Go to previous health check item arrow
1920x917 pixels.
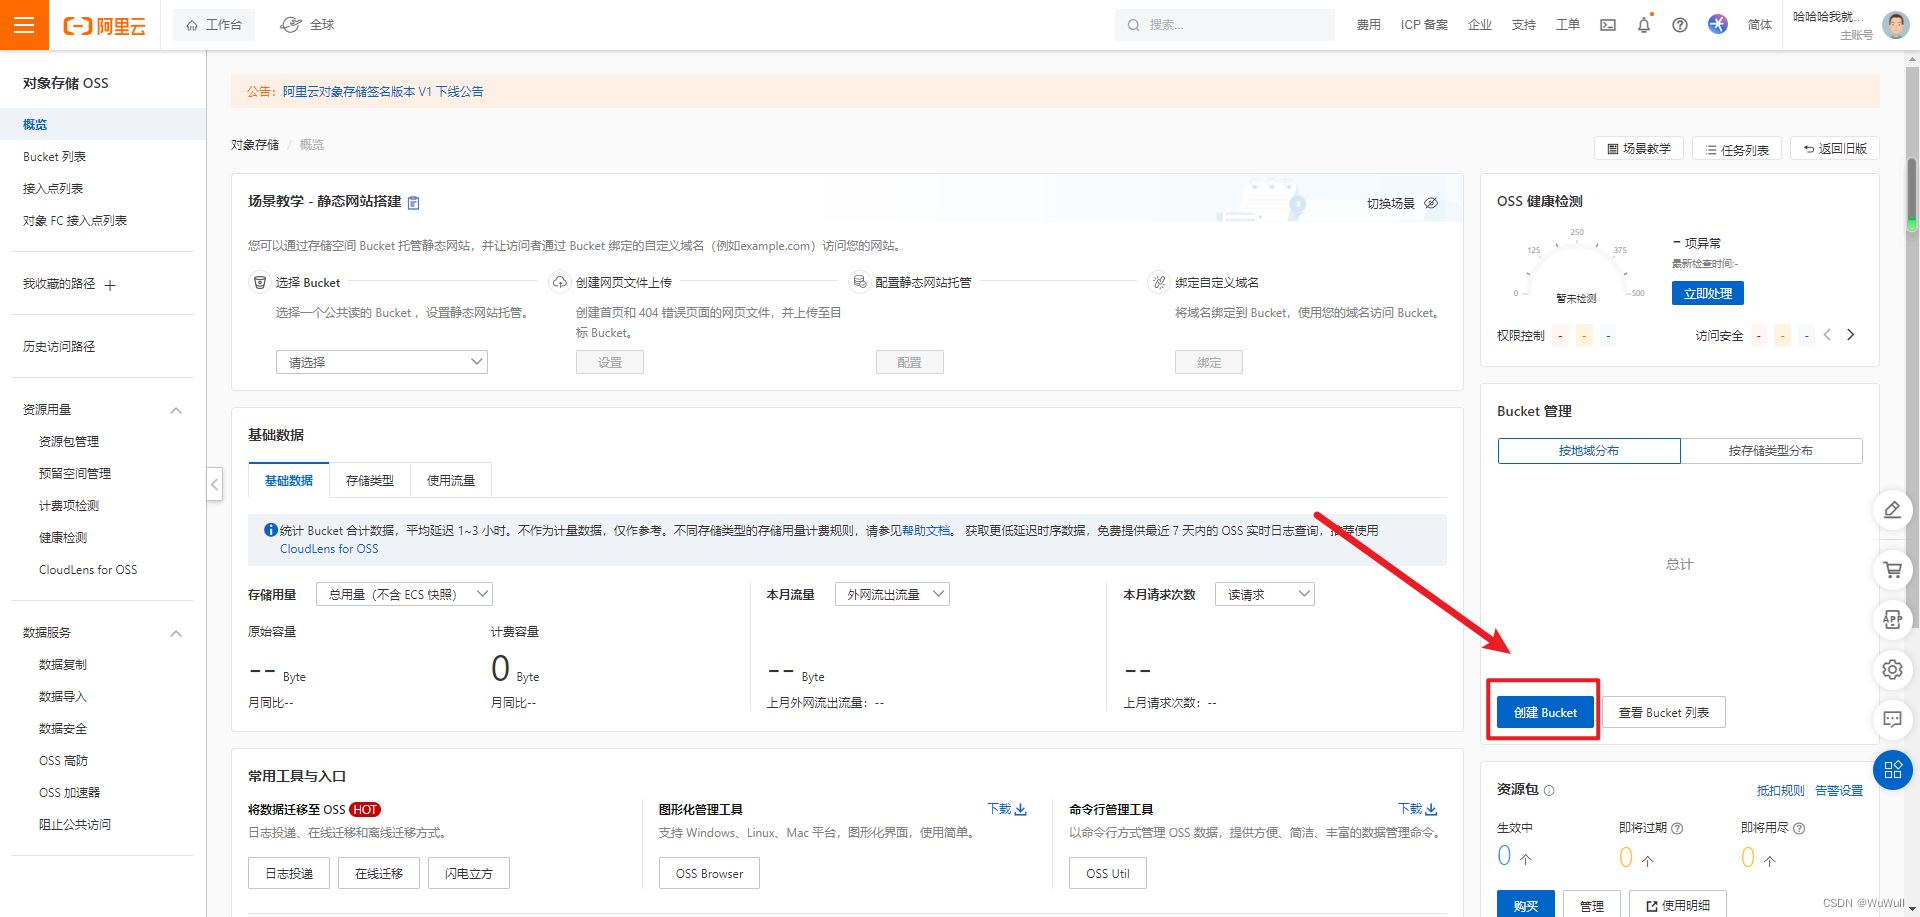pyautogui.click(x=1827, y=335)
